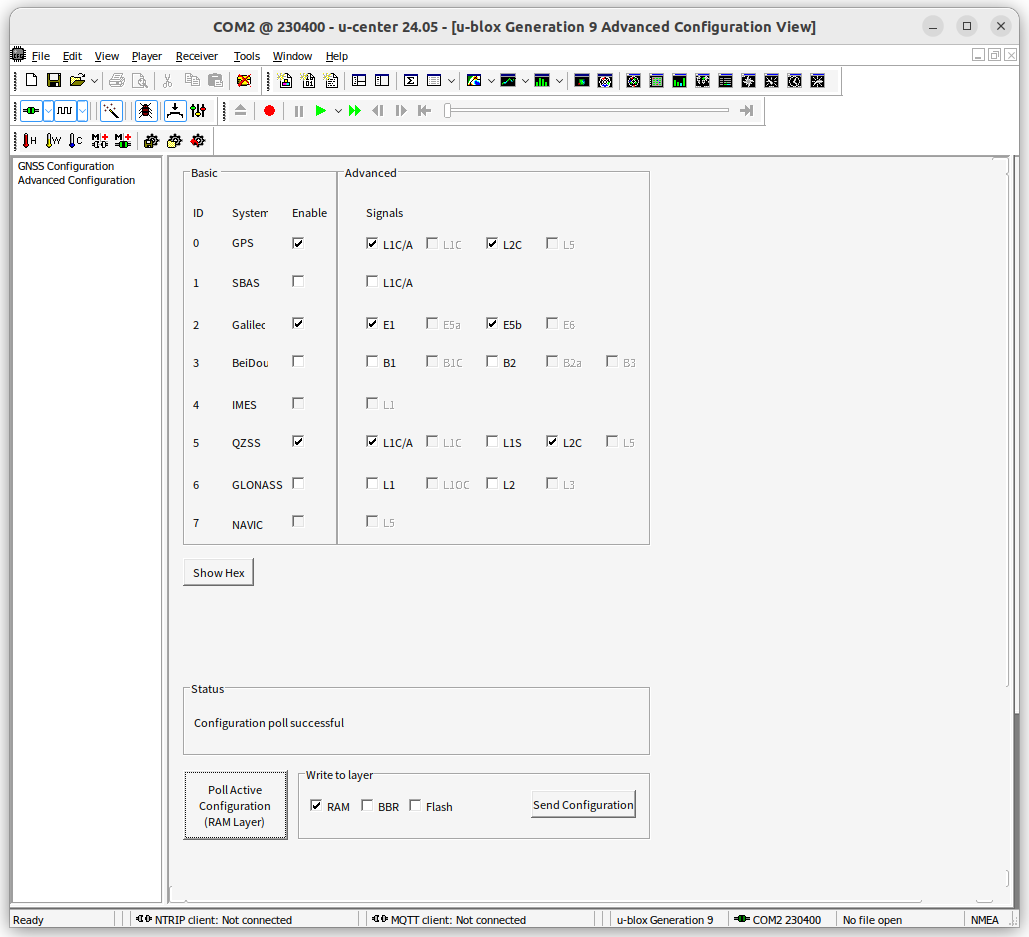Uncheck the GPS L2C signal checkbox

tap(492, 243)
